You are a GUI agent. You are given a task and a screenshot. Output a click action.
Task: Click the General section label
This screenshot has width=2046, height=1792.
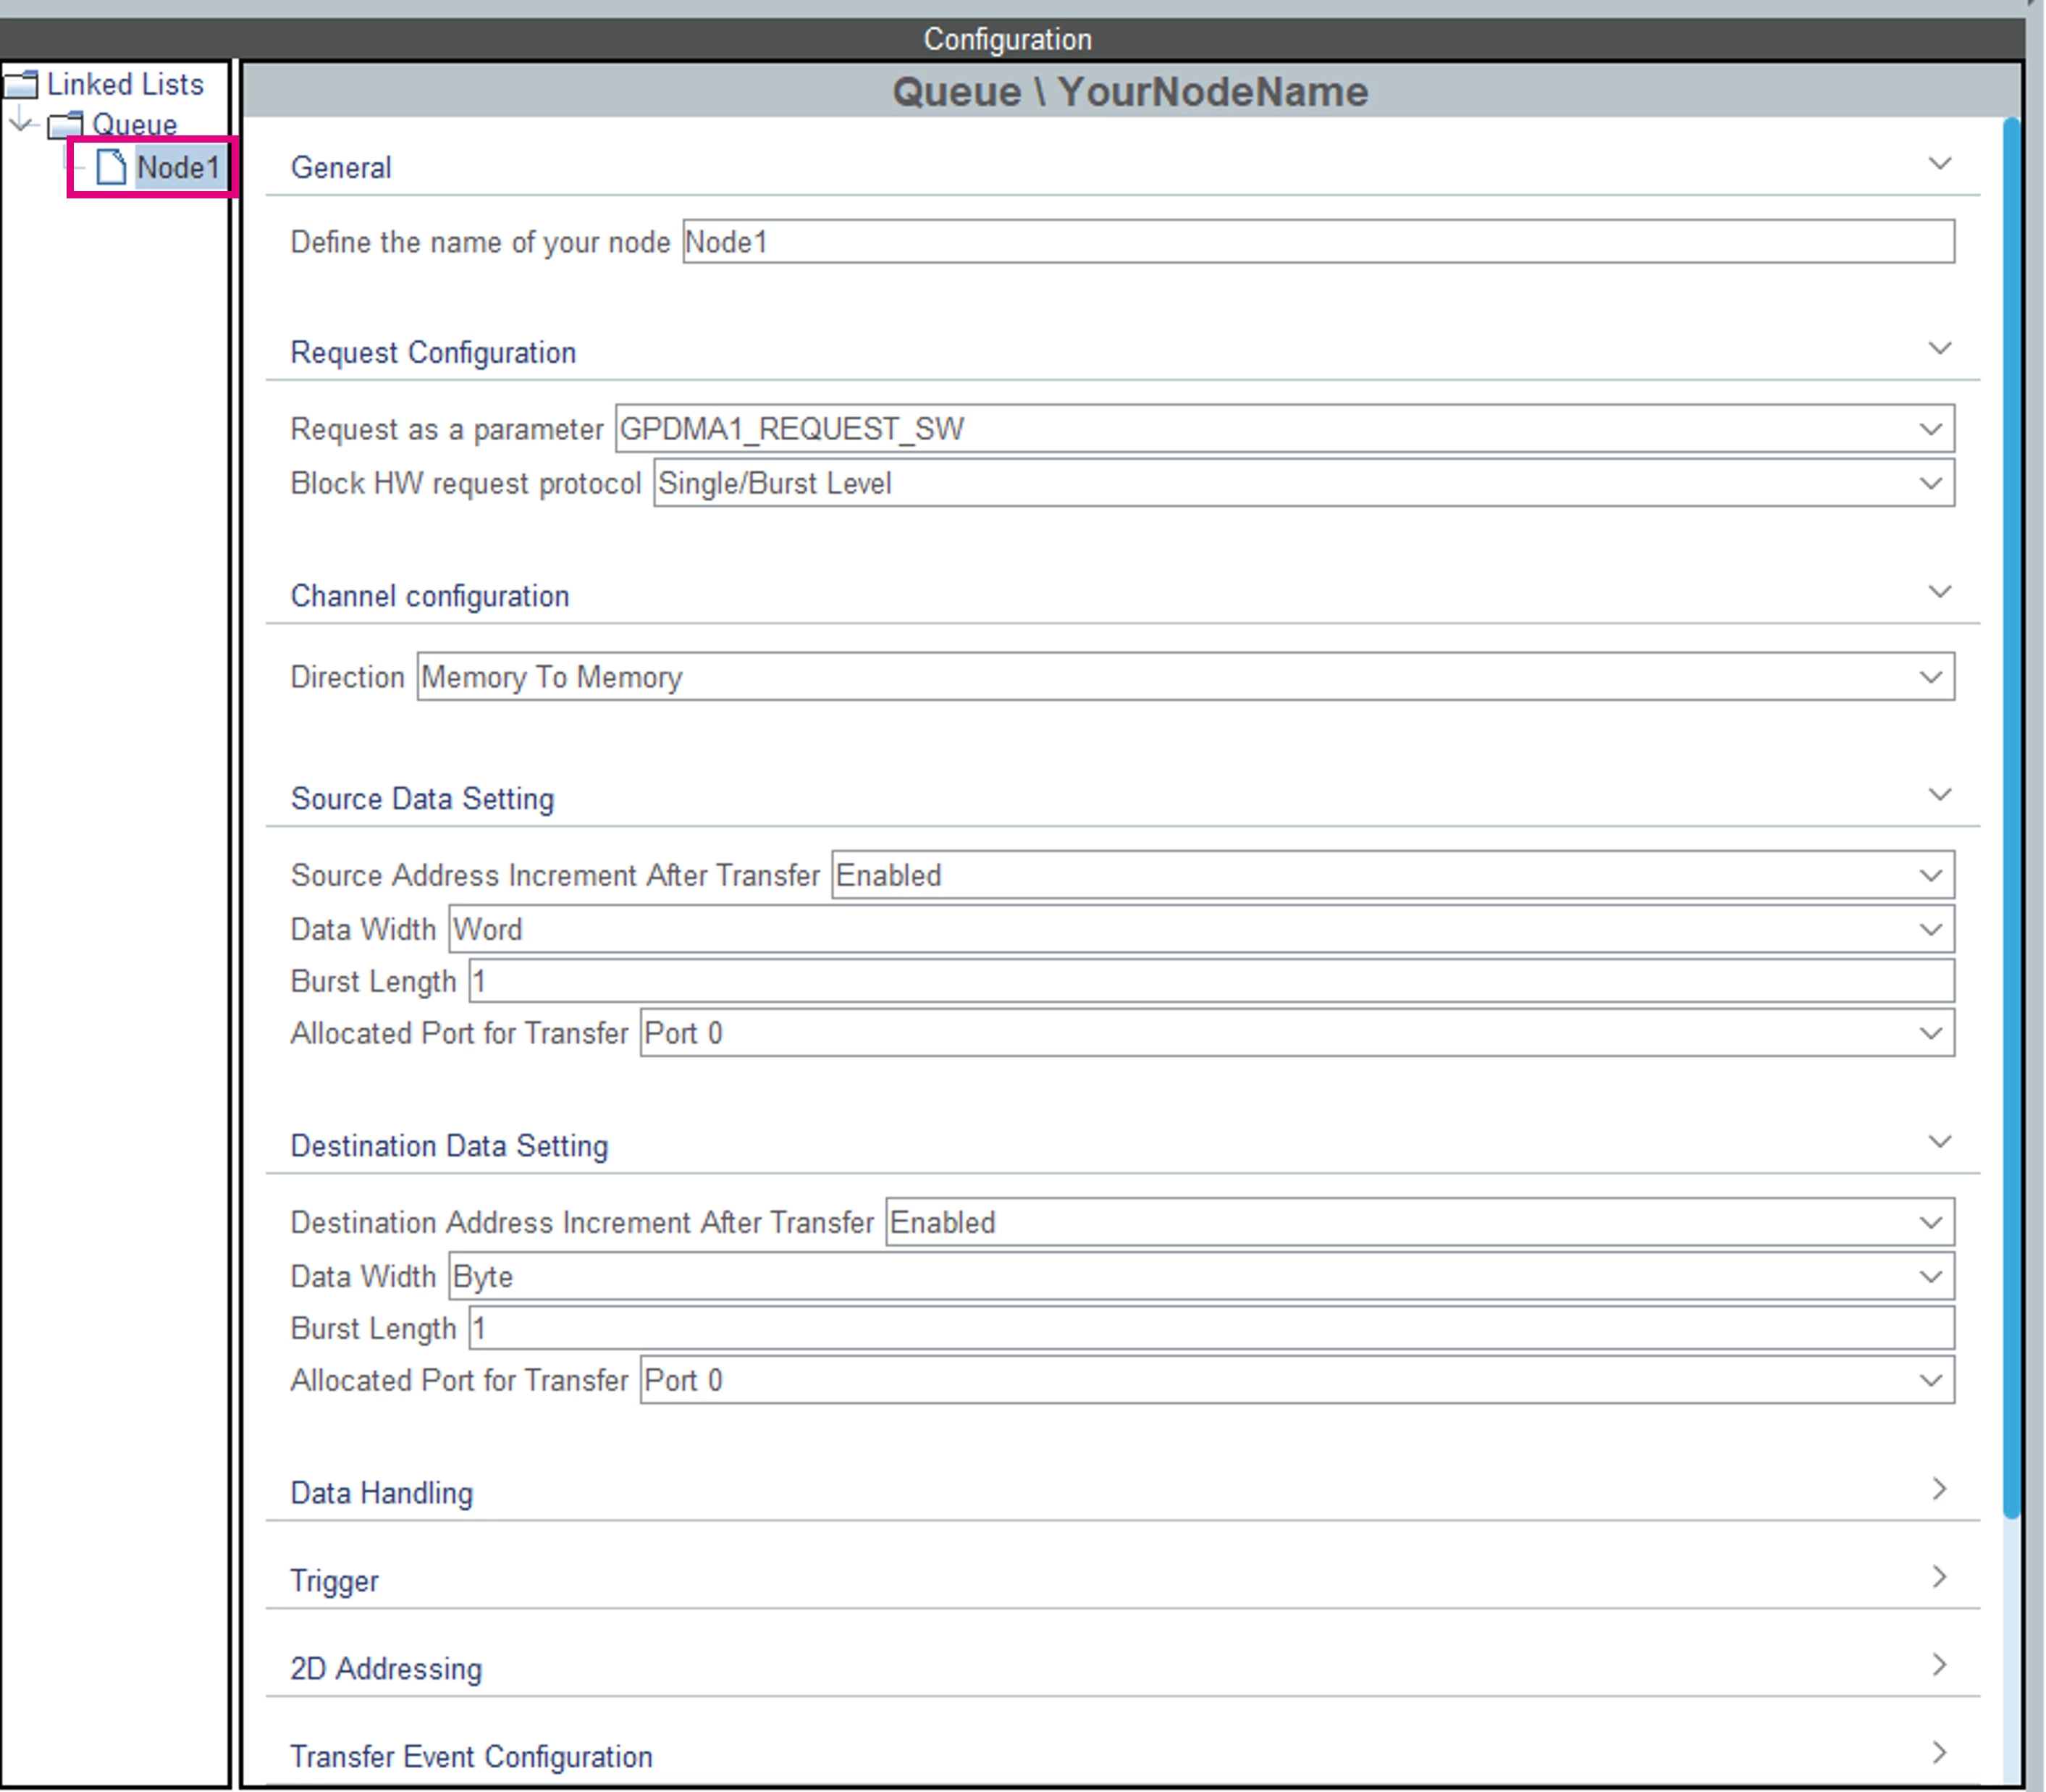(340, 167)
